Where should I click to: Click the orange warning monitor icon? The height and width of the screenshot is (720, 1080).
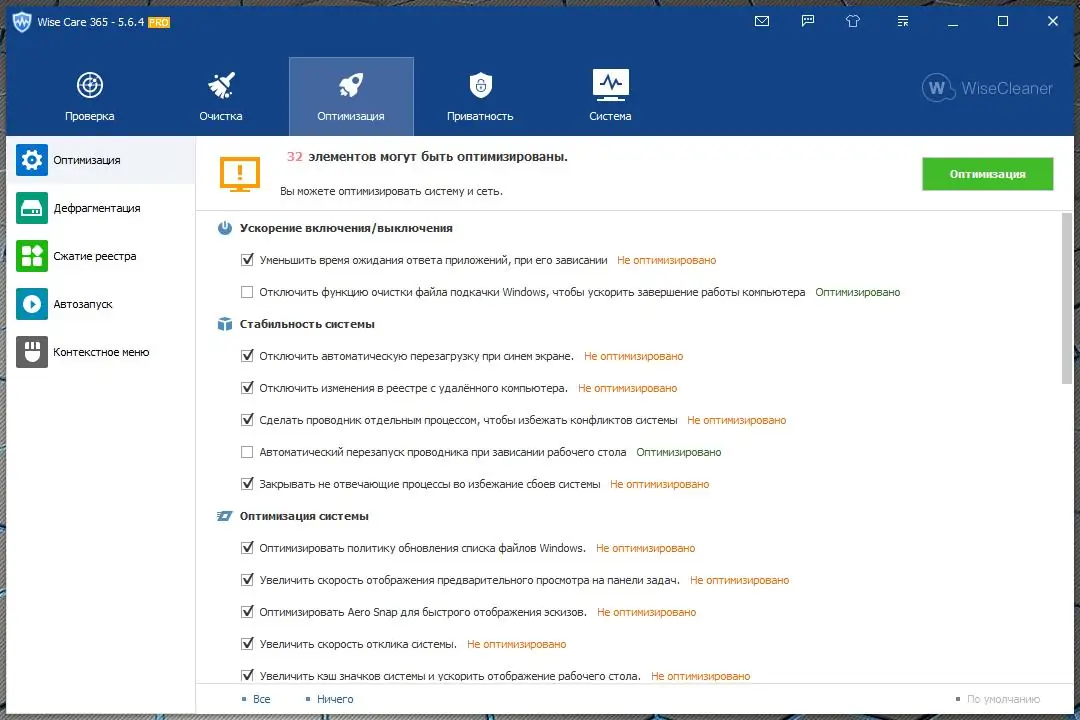click(240, 172)
